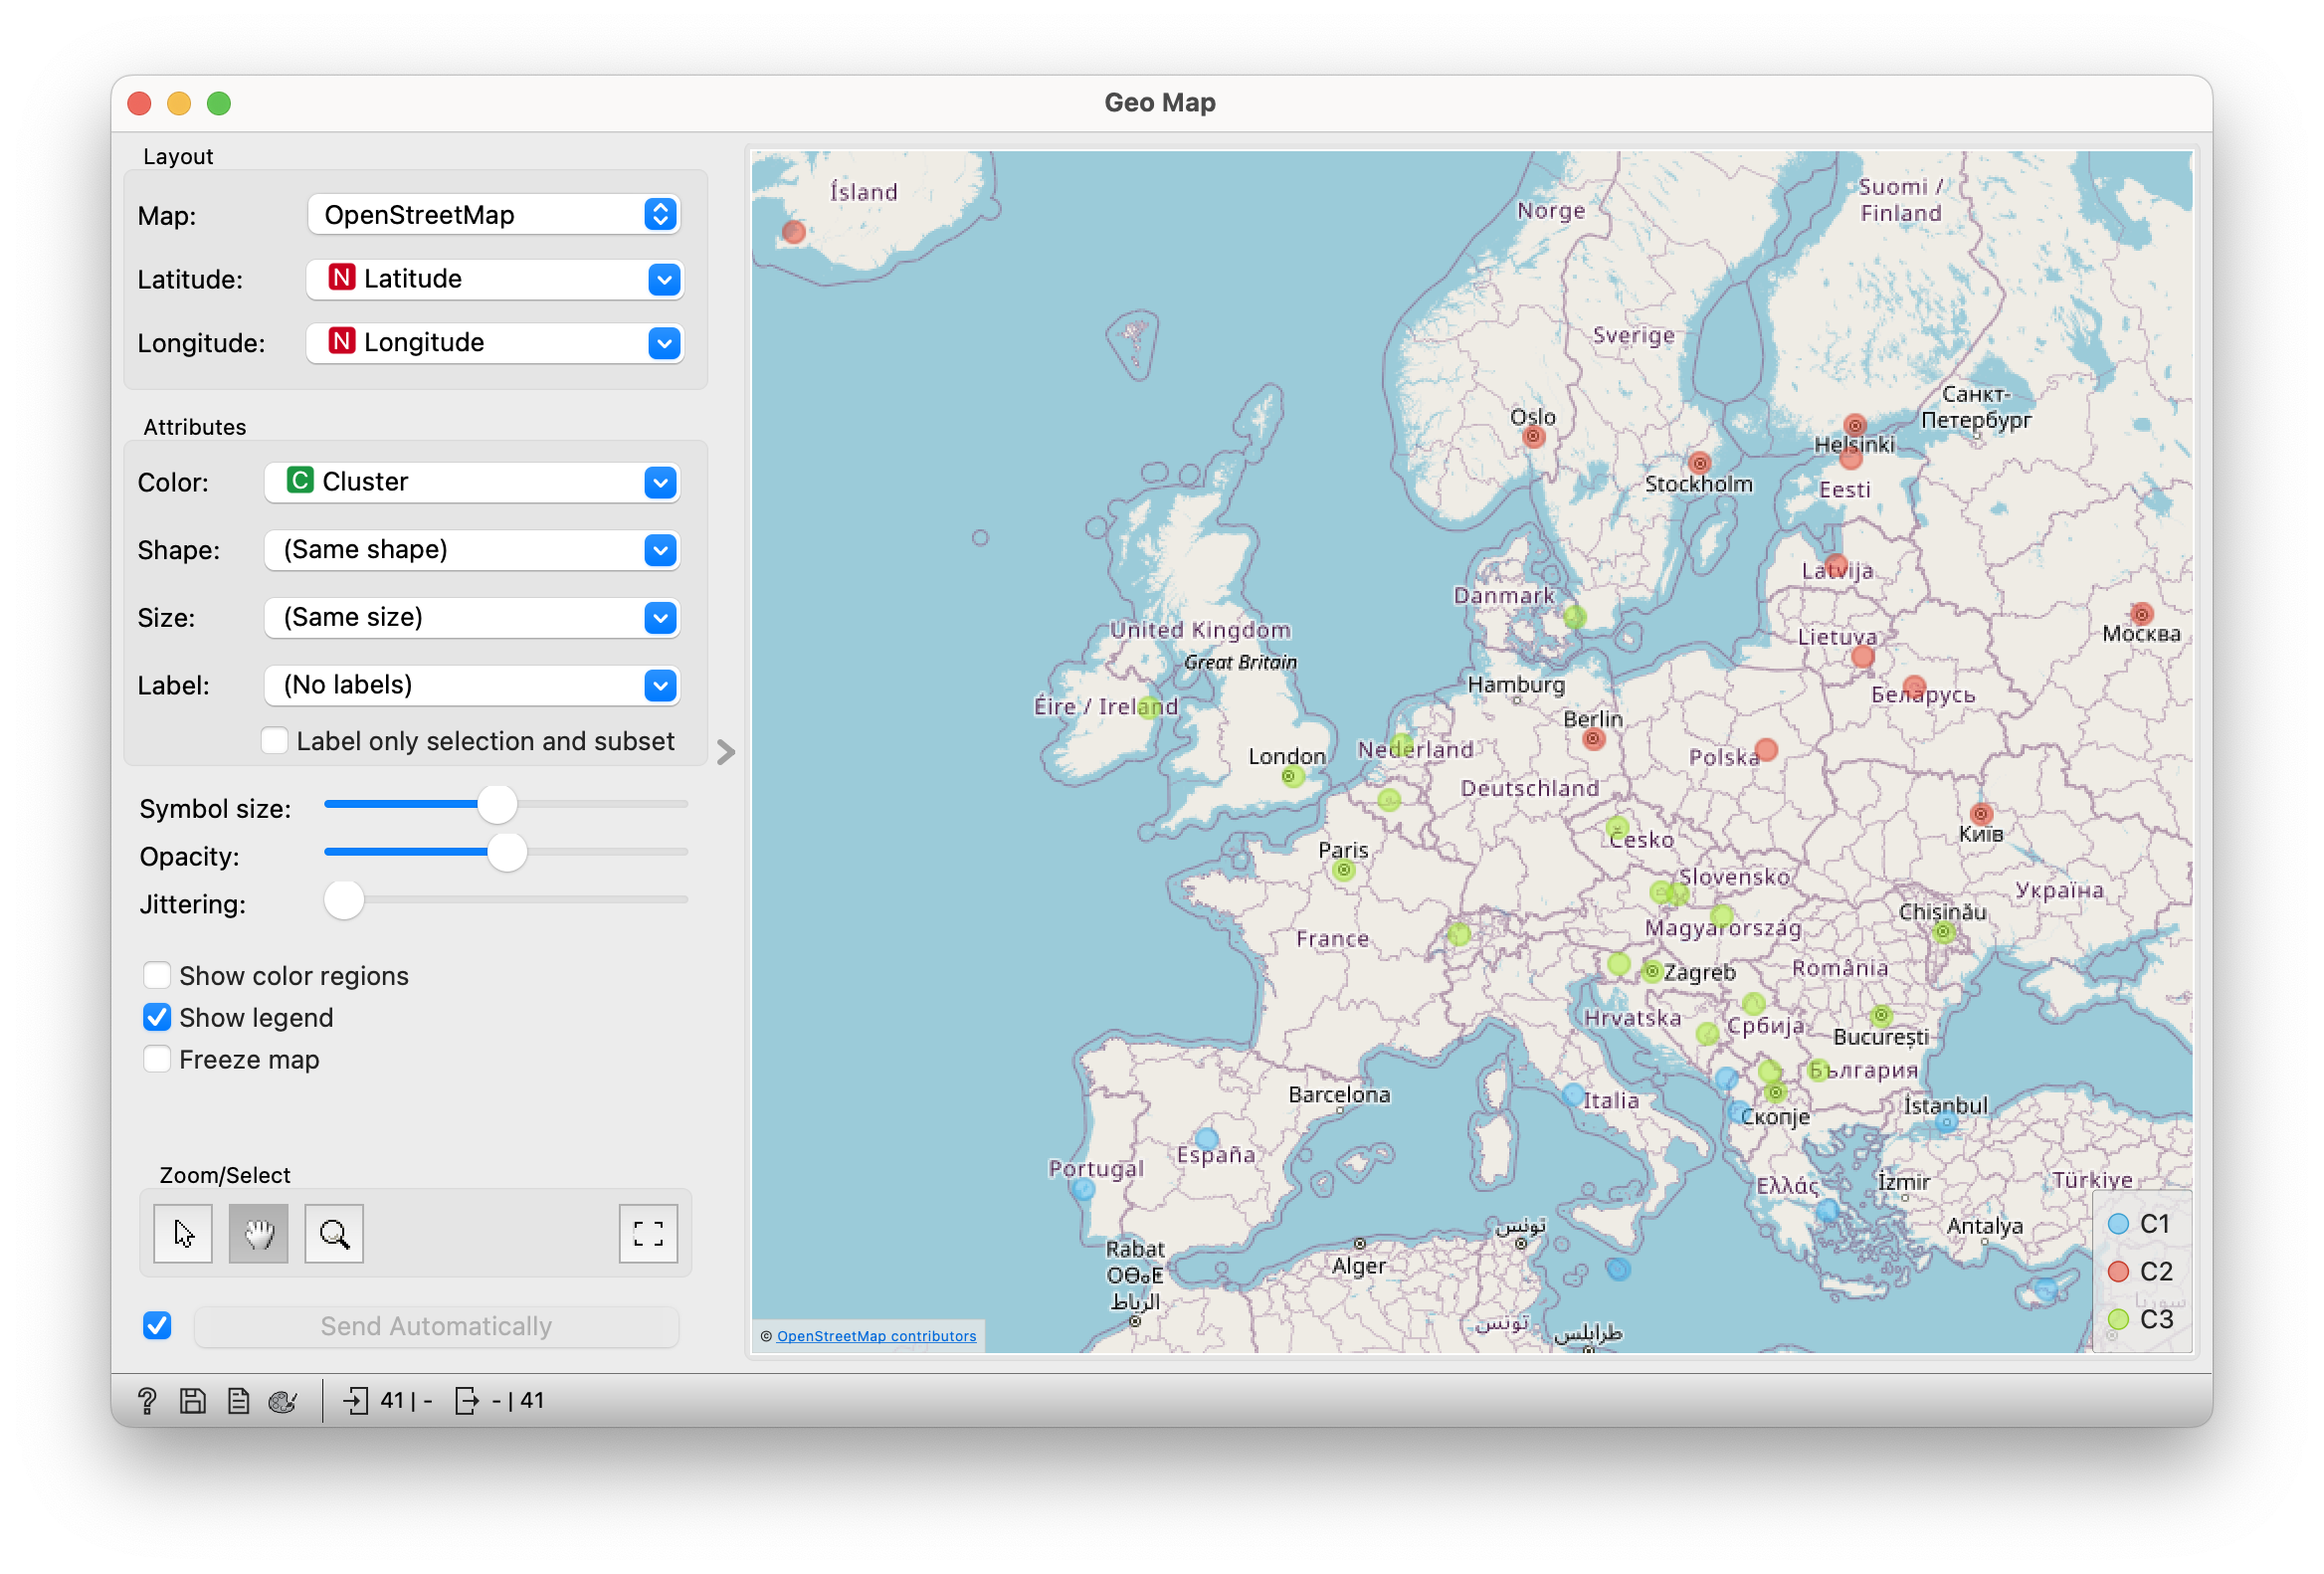Activate the hand pan tool

point(259,1234)
